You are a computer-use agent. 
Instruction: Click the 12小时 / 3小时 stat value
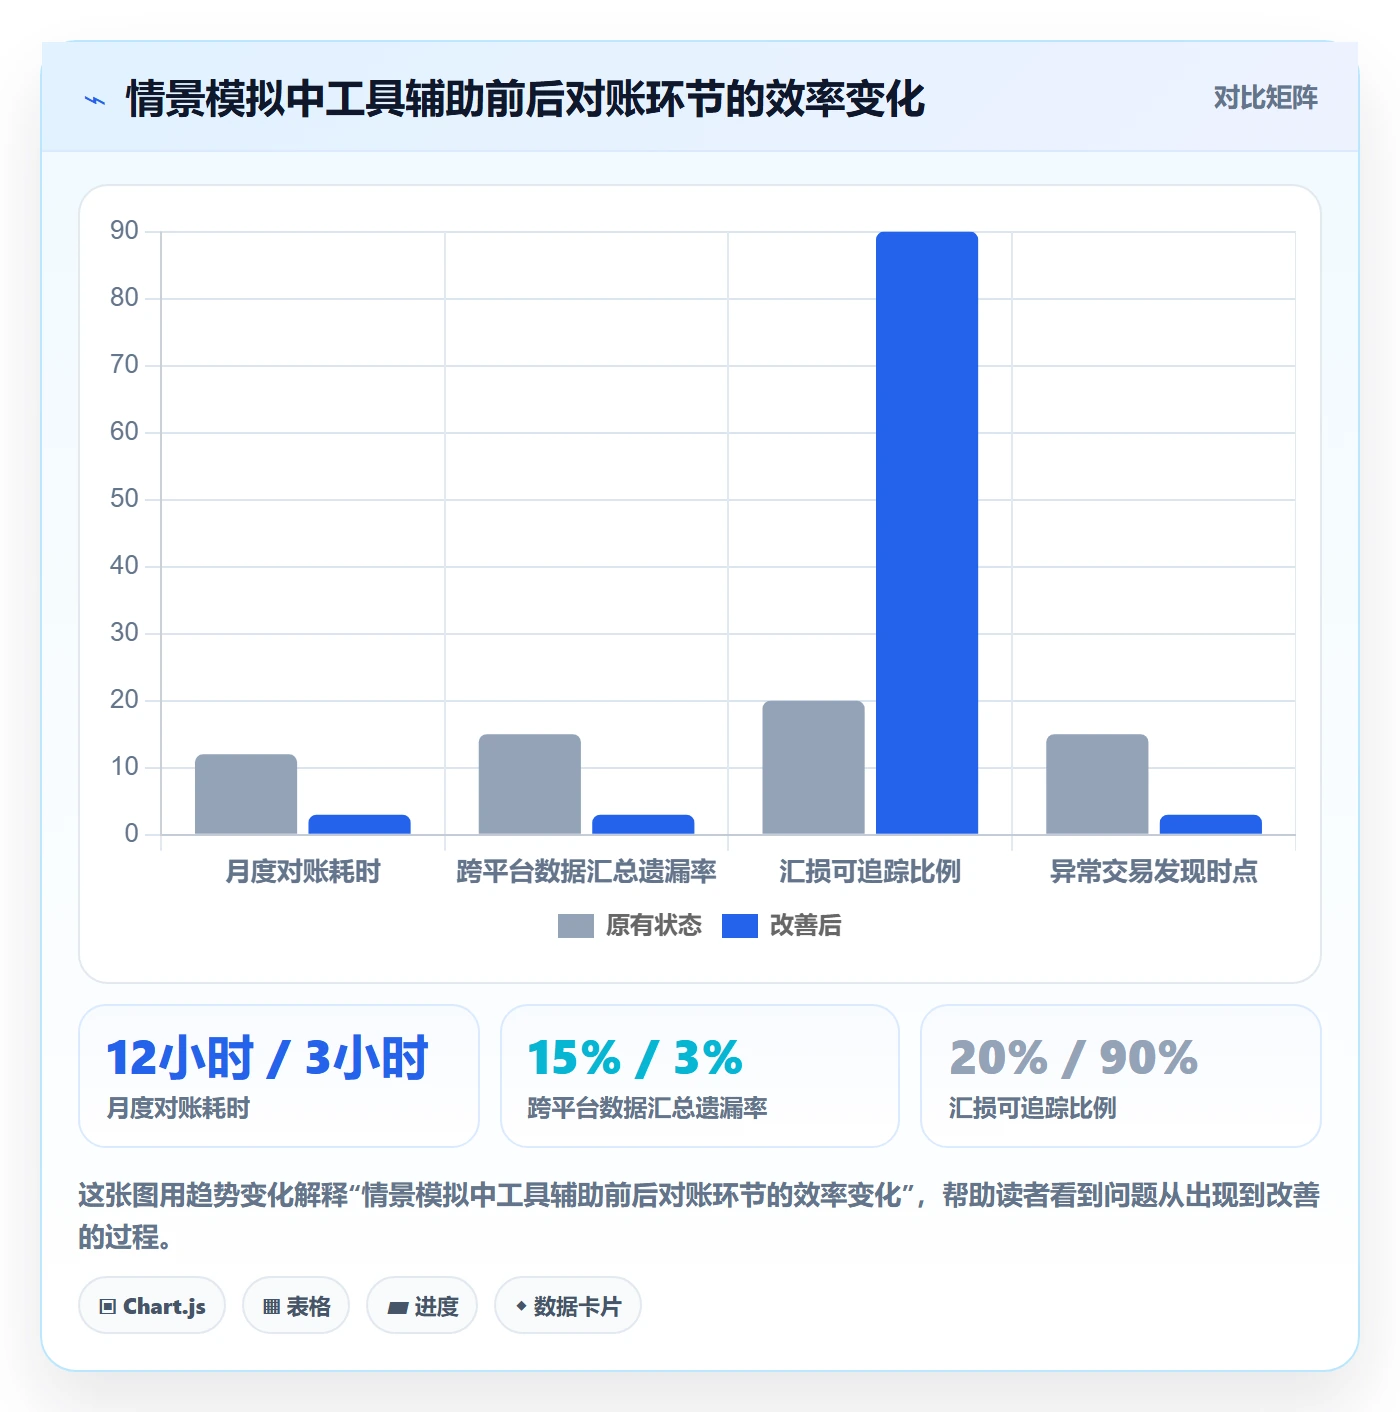pyautogui.click(x=267, y=1058)
